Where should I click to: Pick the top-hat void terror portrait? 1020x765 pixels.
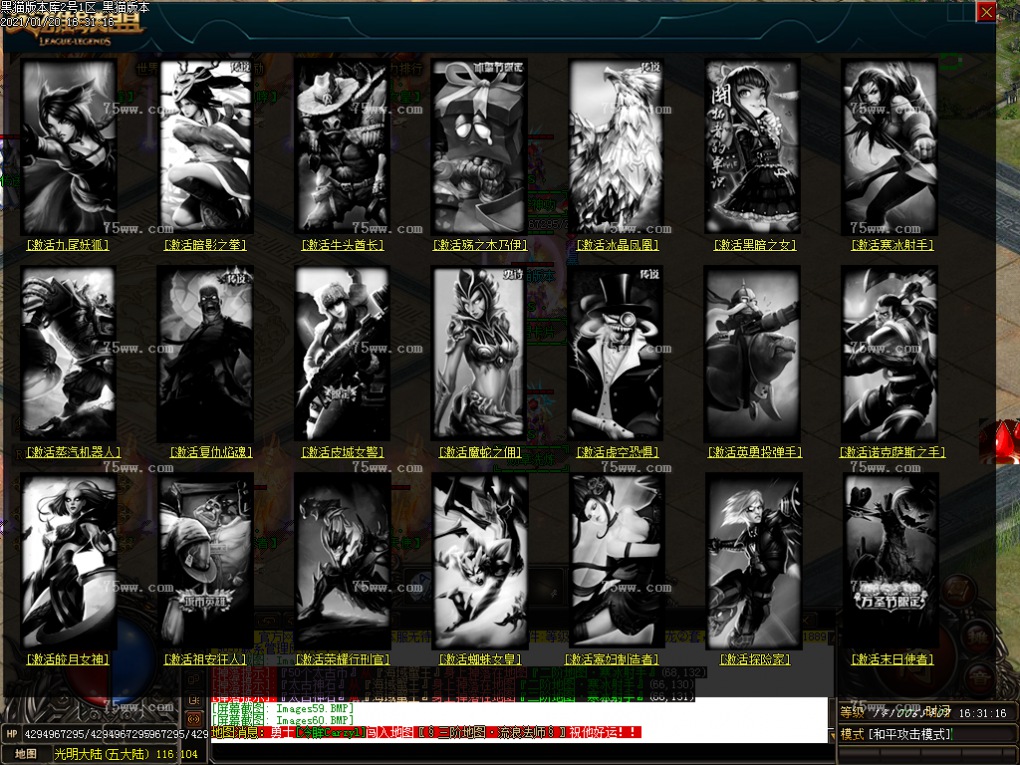point(617,354)
